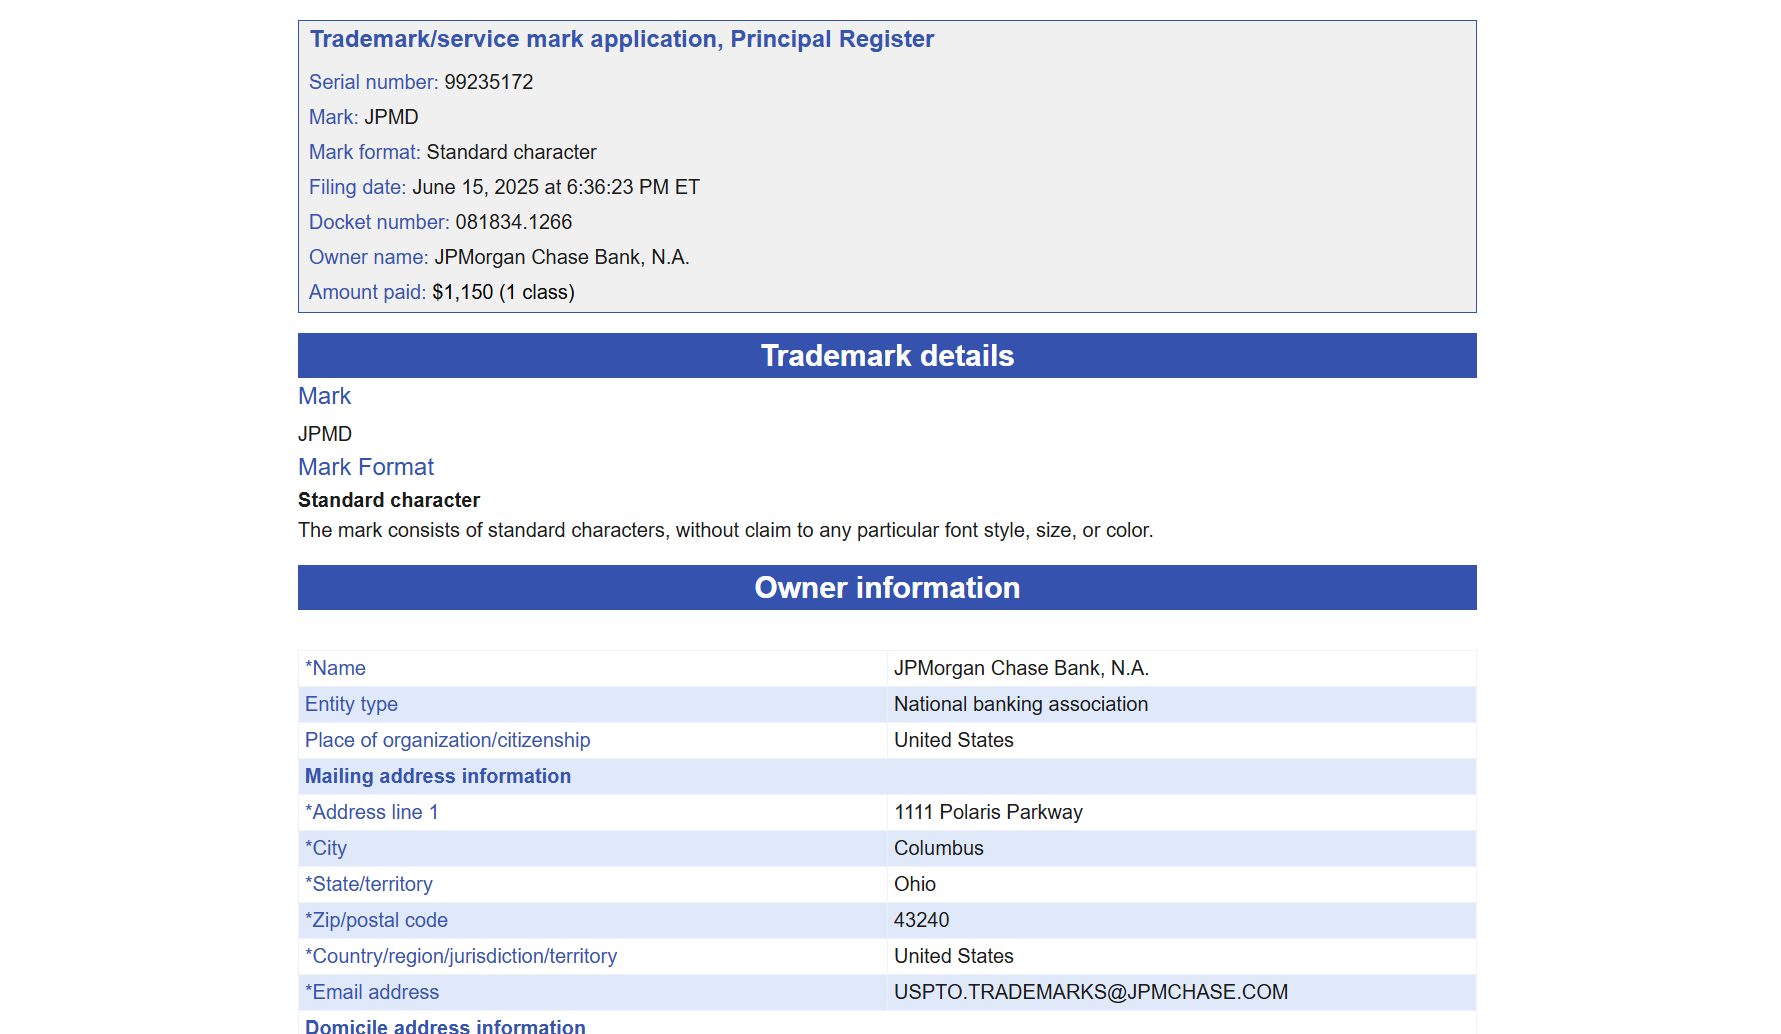Click 'Domicile address information' row
The width and height of the screenshot is (1781, 1034).
887,1024
